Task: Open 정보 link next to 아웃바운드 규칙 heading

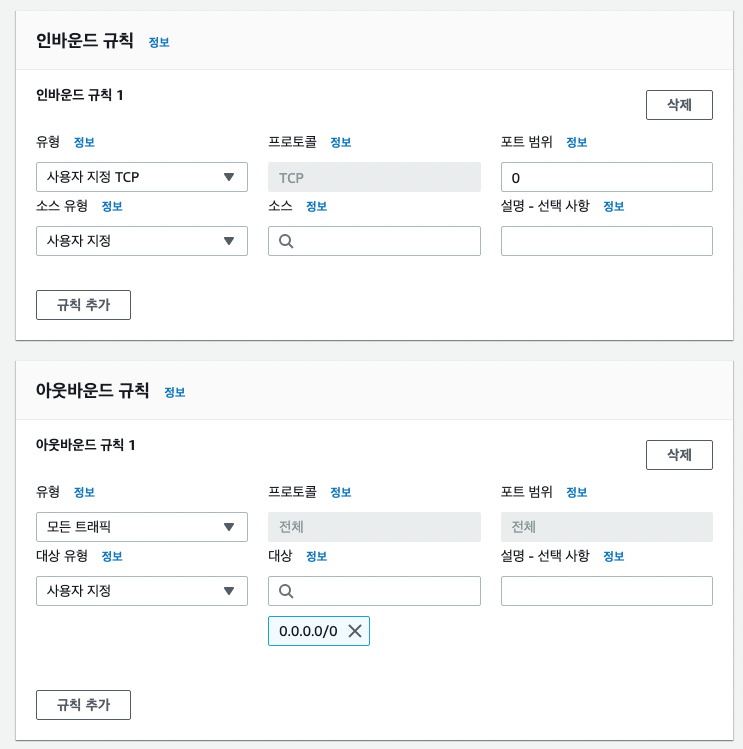Action: (x=175, y=393)
